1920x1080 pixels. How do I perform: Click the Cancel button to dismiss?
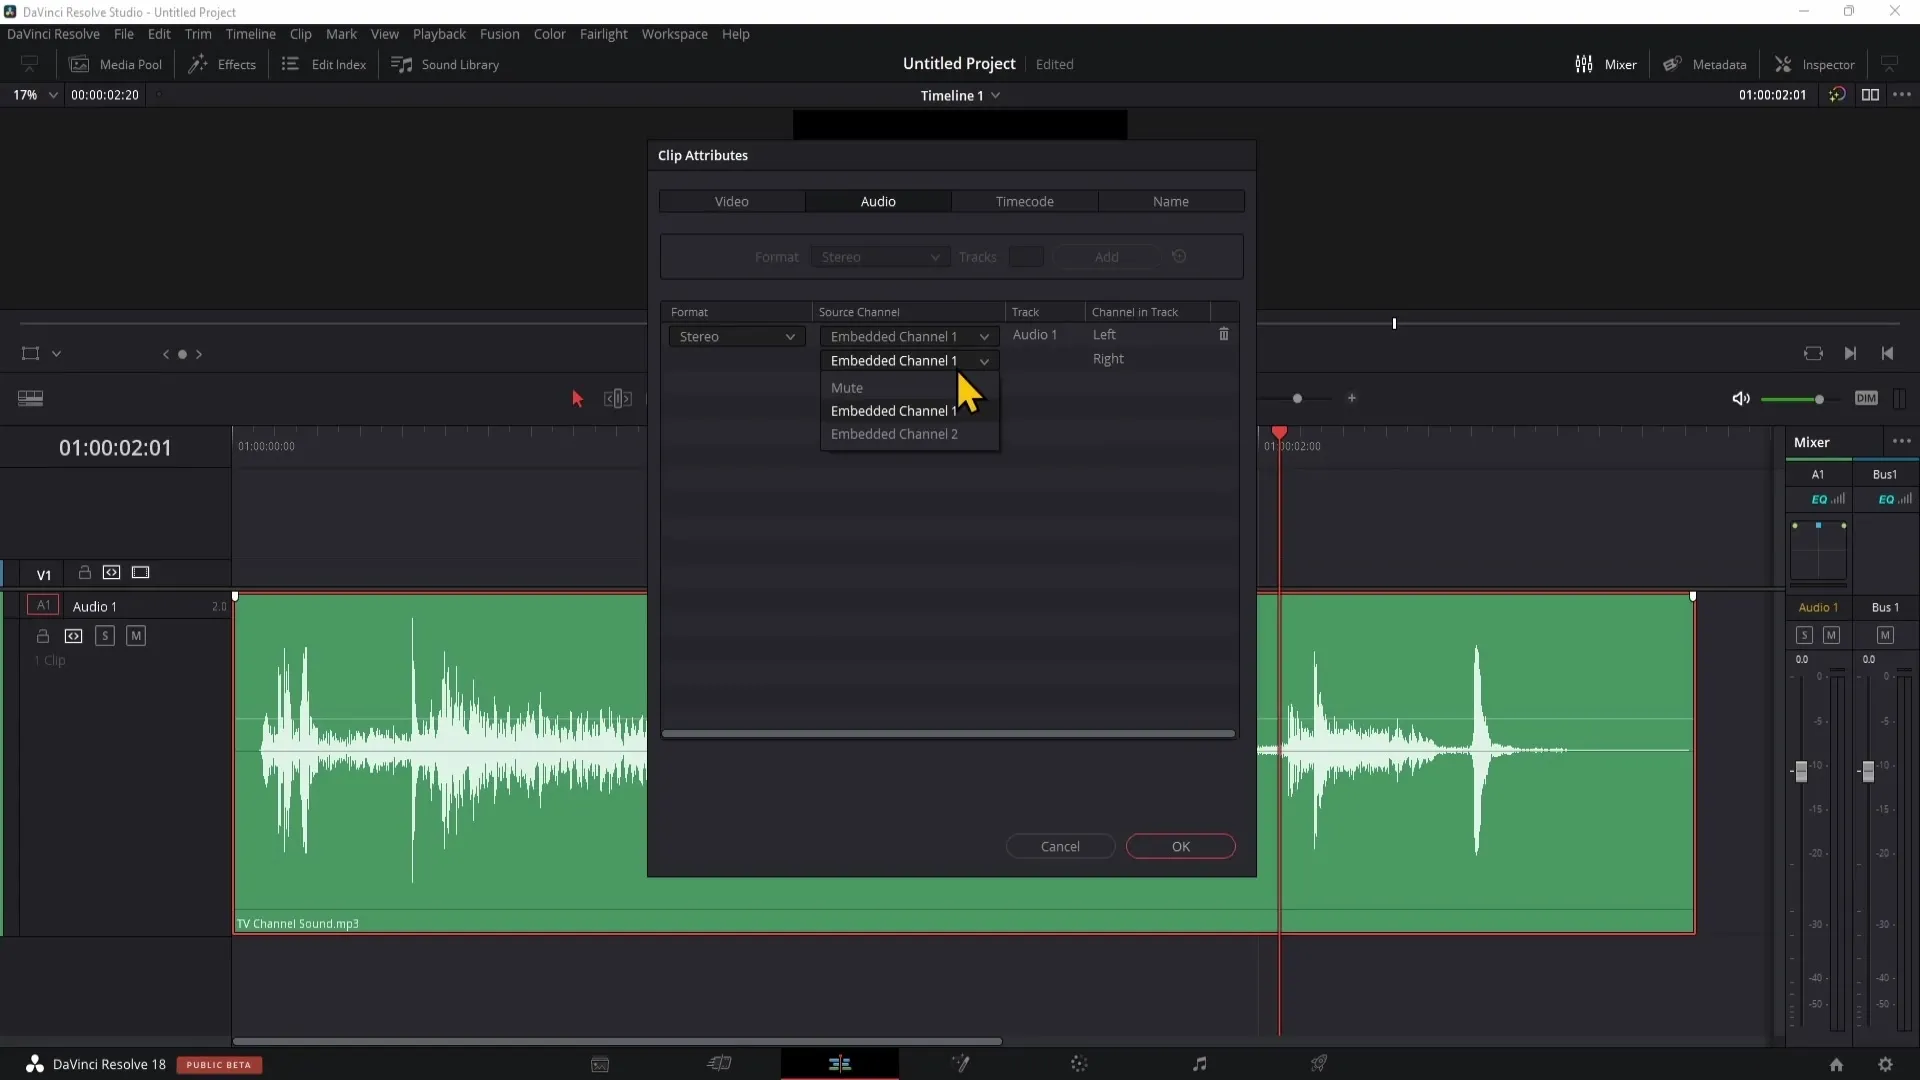(1060, 845)
